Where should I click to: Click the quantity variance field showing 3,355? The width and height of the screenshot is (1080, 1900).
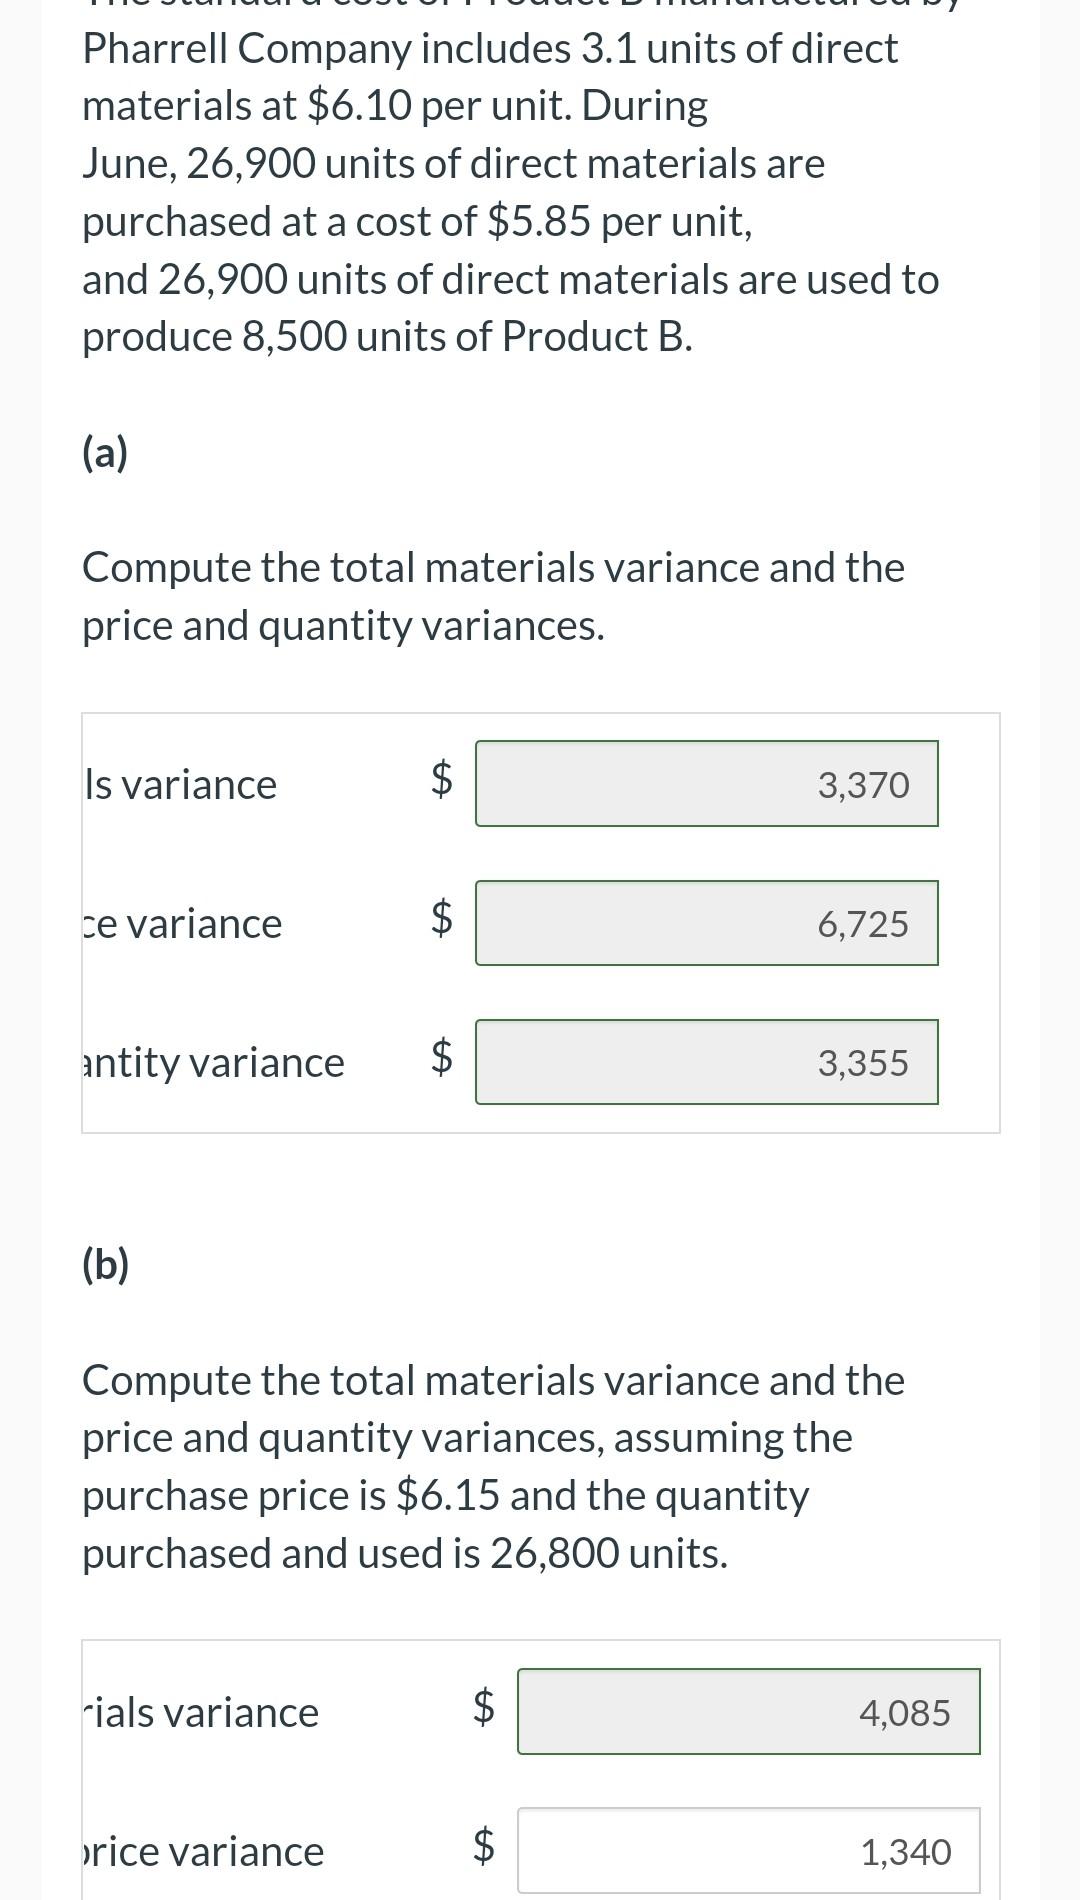707,1062
